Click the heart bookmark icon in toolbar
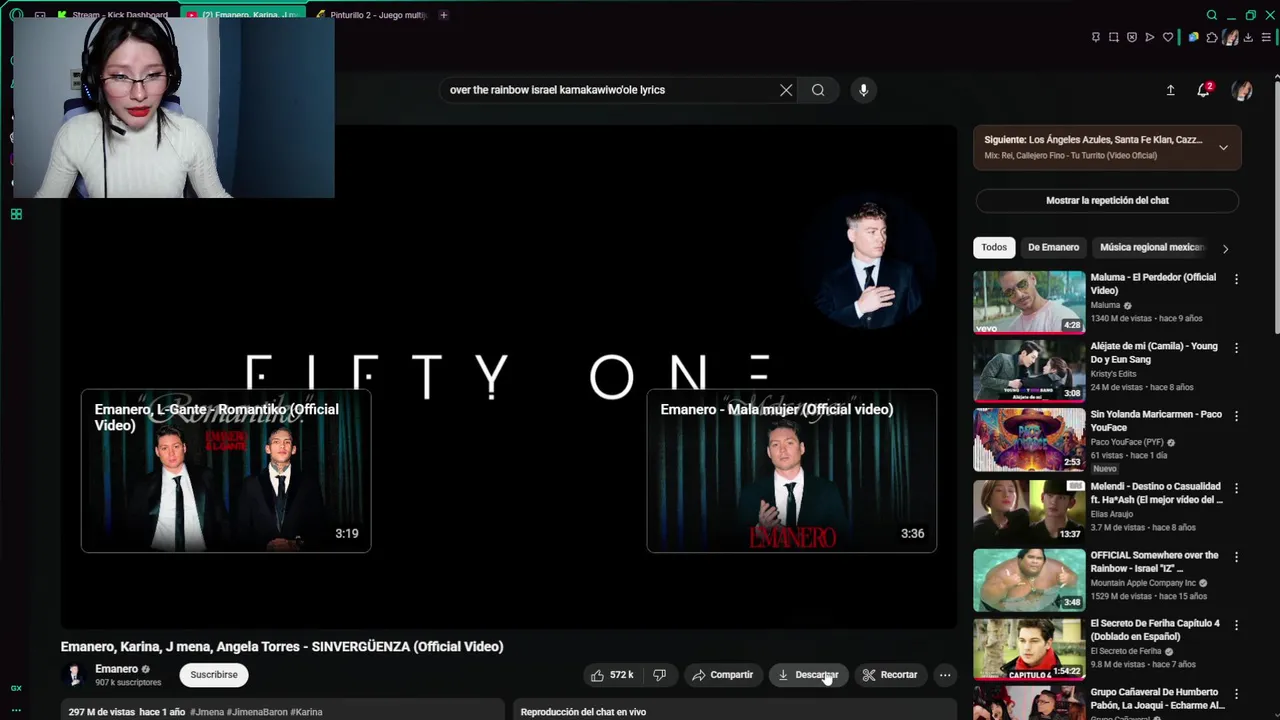Screen dimensions: 1280x720 pyautogui.click(x=1168, y=37)
